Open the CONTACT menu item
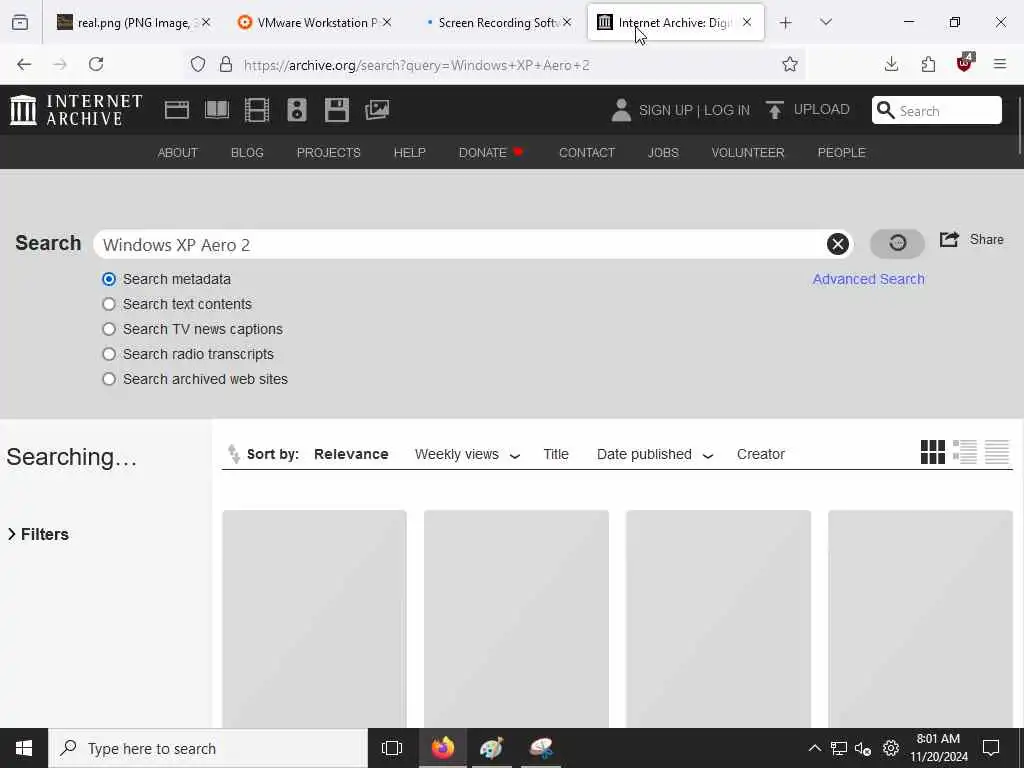The width and height of the screenshot is (1024, 768). [x=587, y=152]
